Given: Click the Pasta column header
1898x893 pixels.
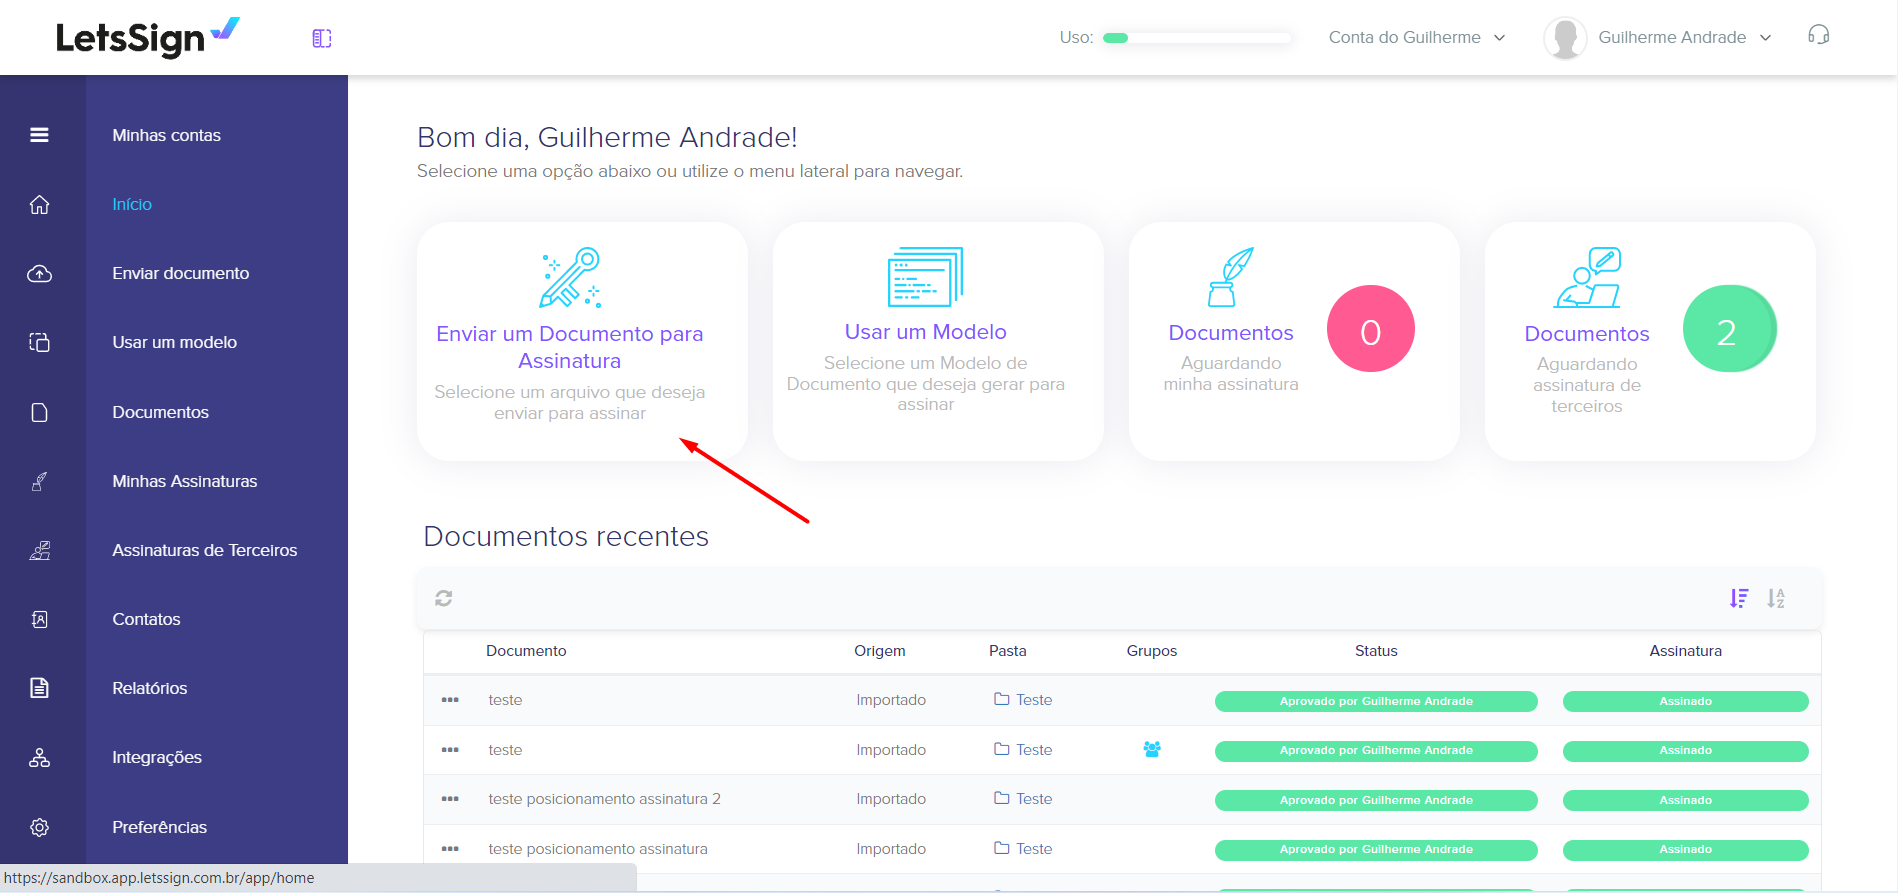Looking at the screenshot, I should point(1008,651).
